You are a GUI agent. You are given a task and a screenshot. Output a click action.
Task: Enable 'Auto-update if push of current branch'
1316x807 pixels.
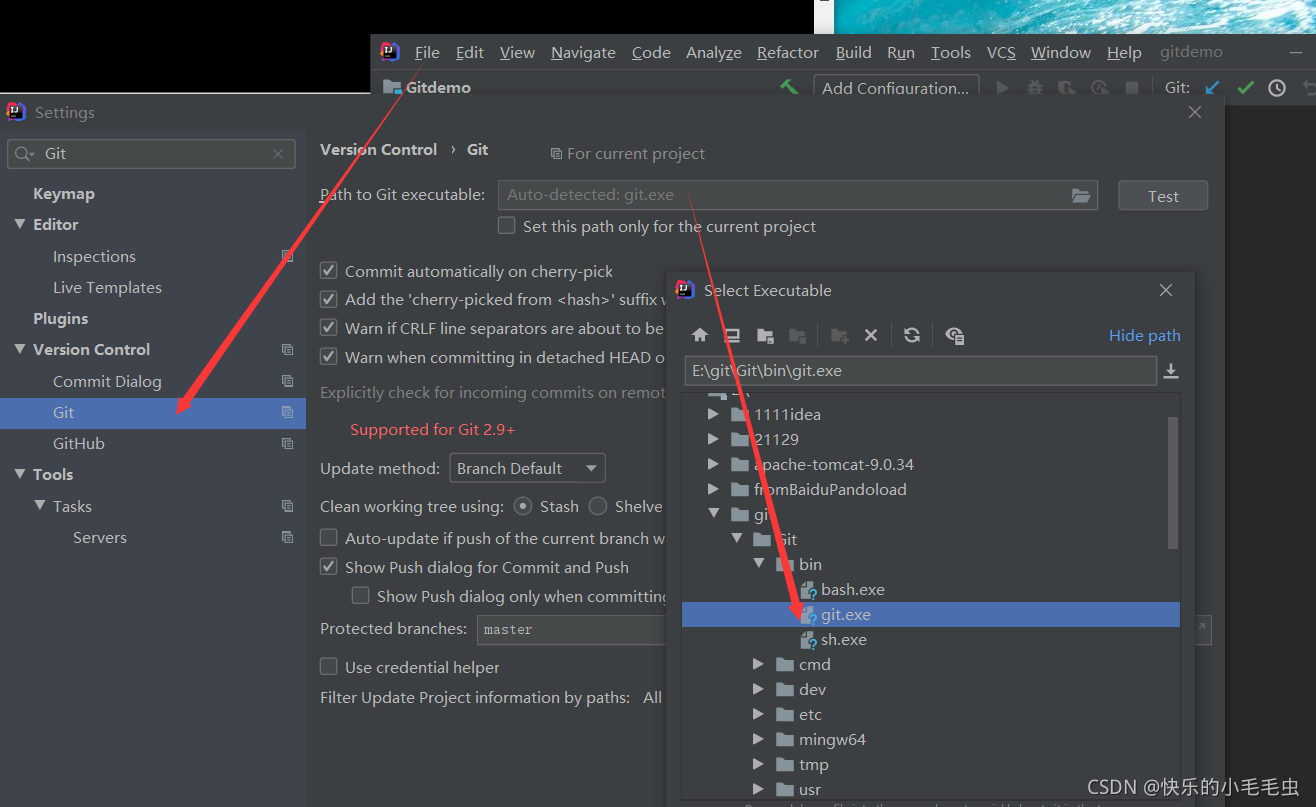[328, 538]
